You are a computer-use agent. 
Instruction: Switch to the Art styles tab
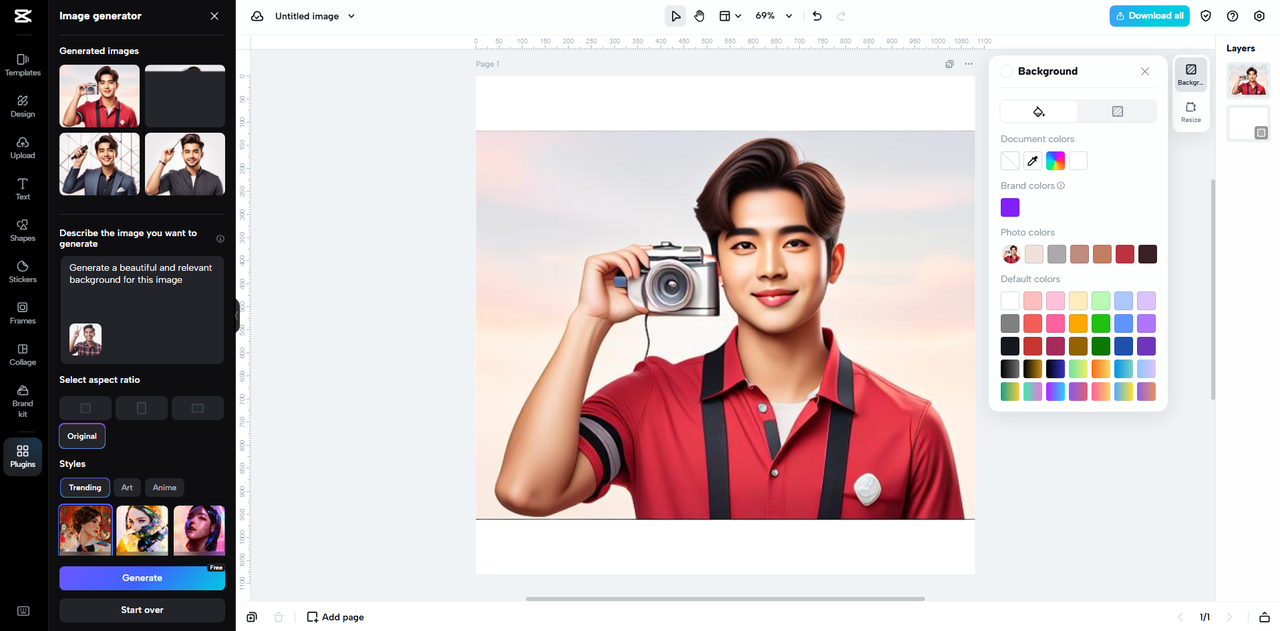[127, 488]
